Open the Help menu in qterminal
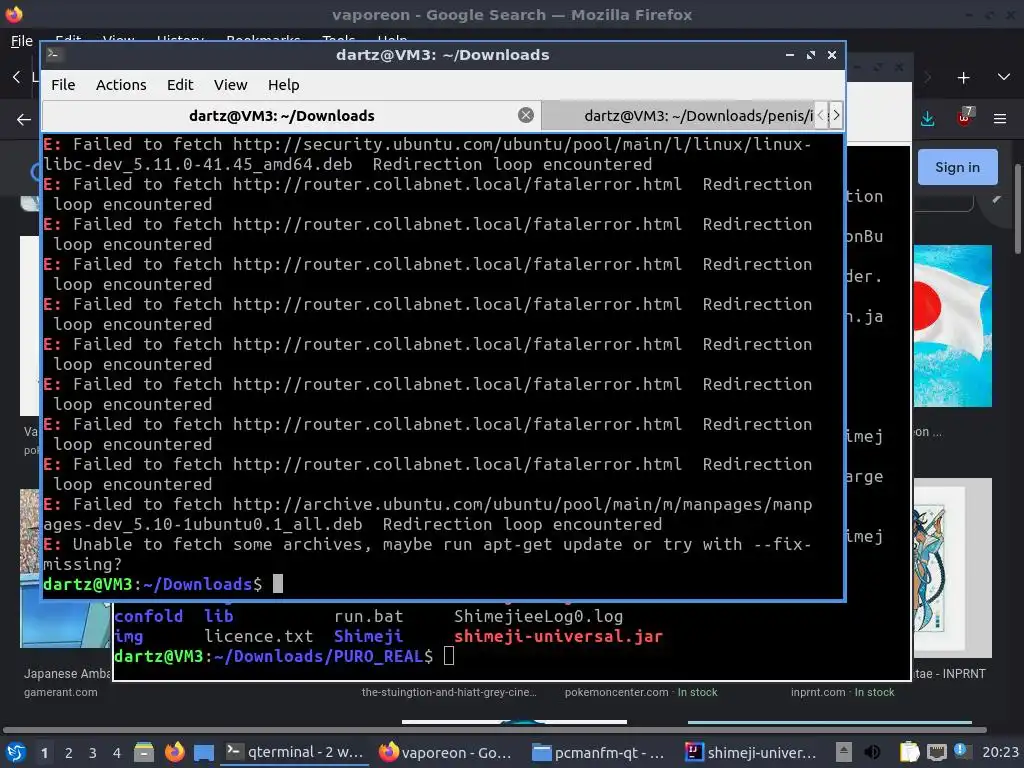The height and width of the screenshot is (768, 1024). pos(283,85)
